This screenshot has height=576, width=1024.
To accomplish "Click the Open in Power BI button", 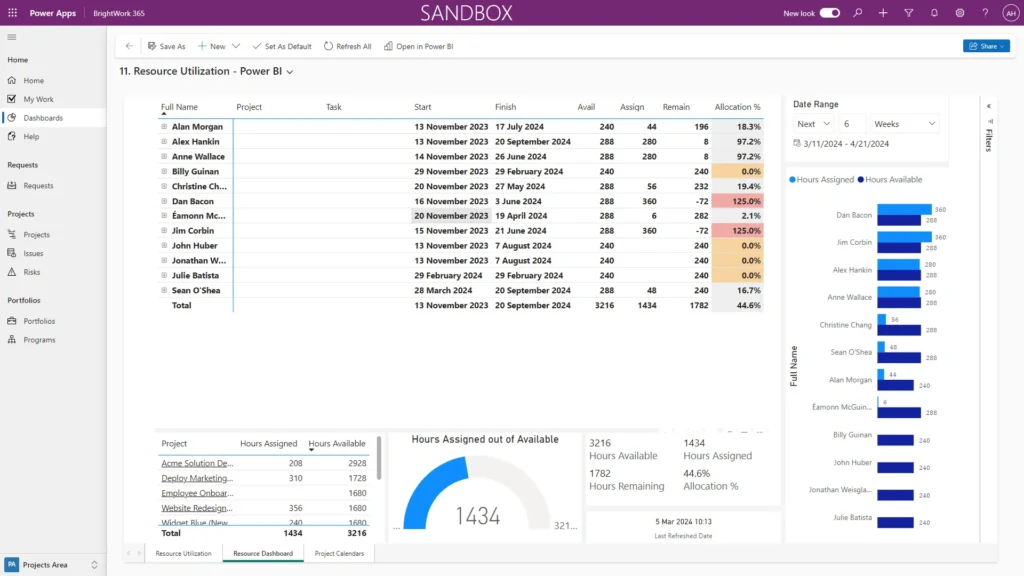I will 418,46.
